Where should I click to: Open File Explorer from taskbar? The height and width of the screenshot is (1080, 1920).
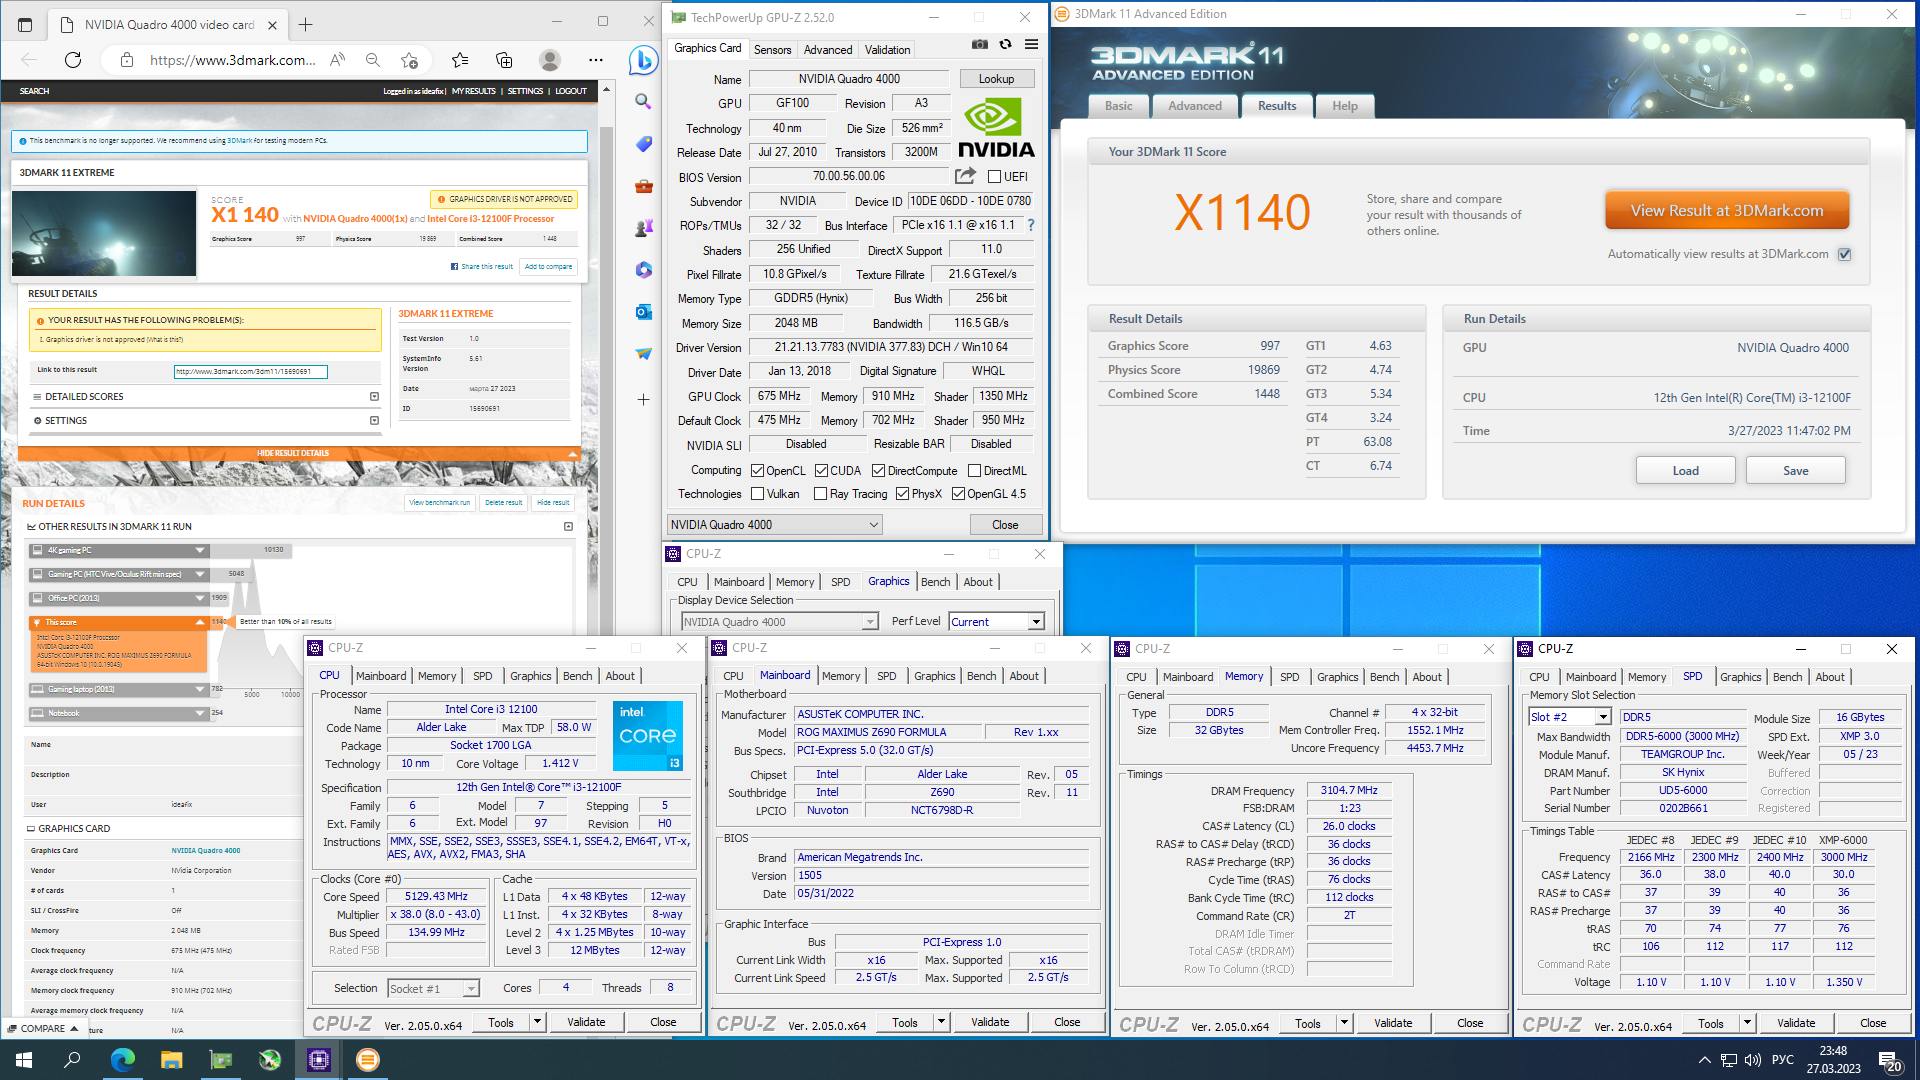[171, 1060]
